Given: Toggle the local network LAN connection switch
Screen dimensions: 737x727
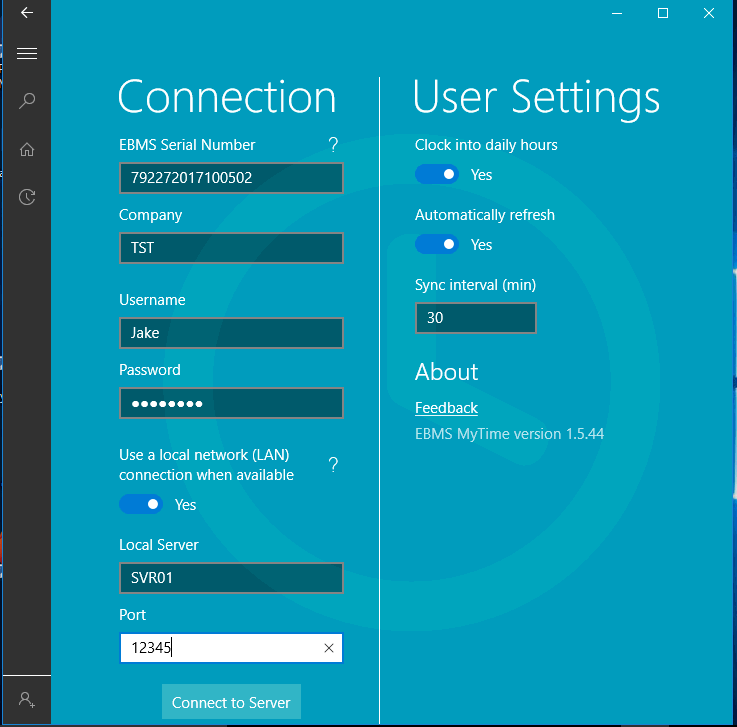Looking at the screenshot, I should (x=141, y=505).
